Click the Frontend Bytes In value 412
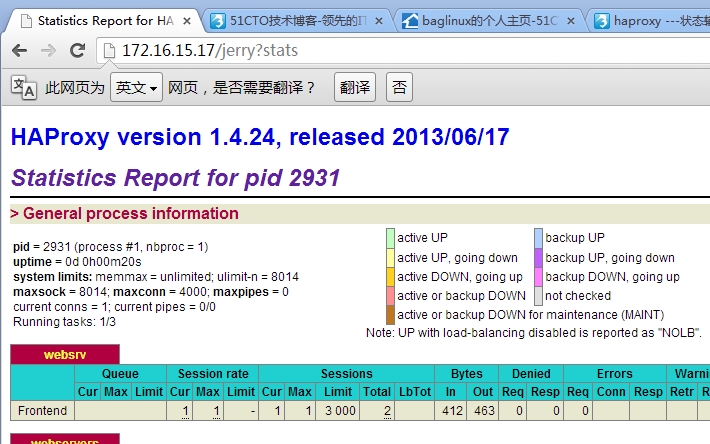Image resolution: width=710 pixels, height=444 pixels. point(451,411)
